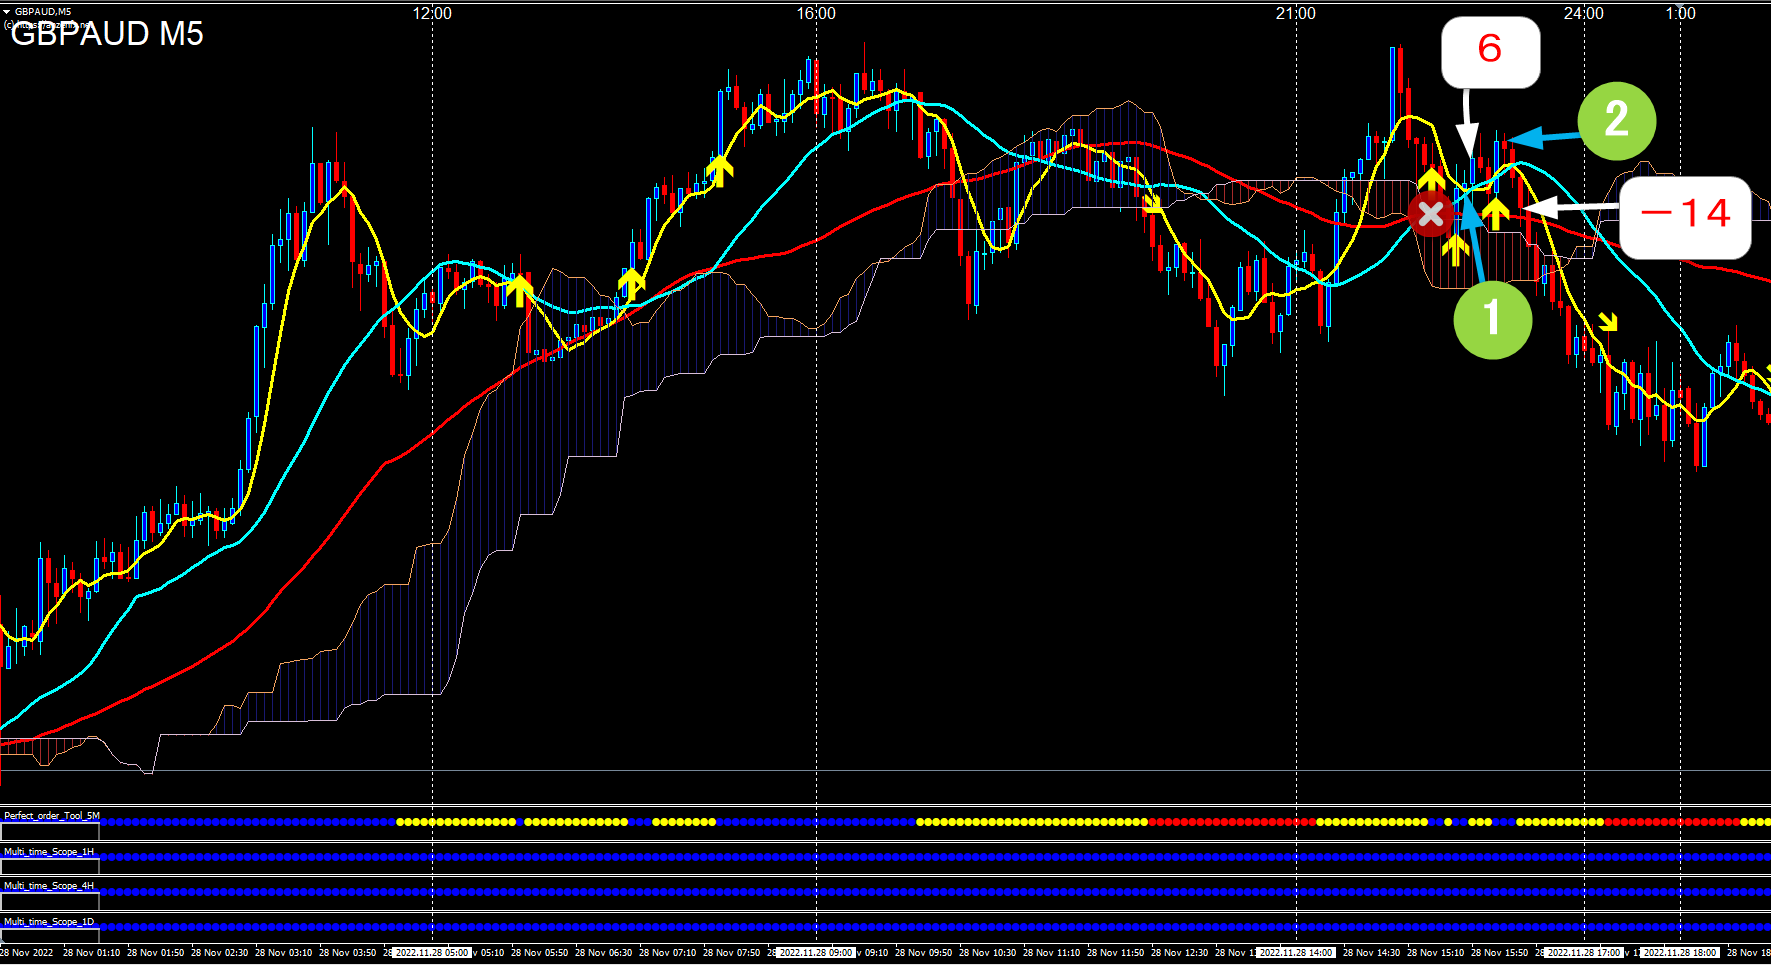
Task: Click the 2022.11.28 05:00 highlighted date marker
Action: pyautogui.click(x=432, y=953)
